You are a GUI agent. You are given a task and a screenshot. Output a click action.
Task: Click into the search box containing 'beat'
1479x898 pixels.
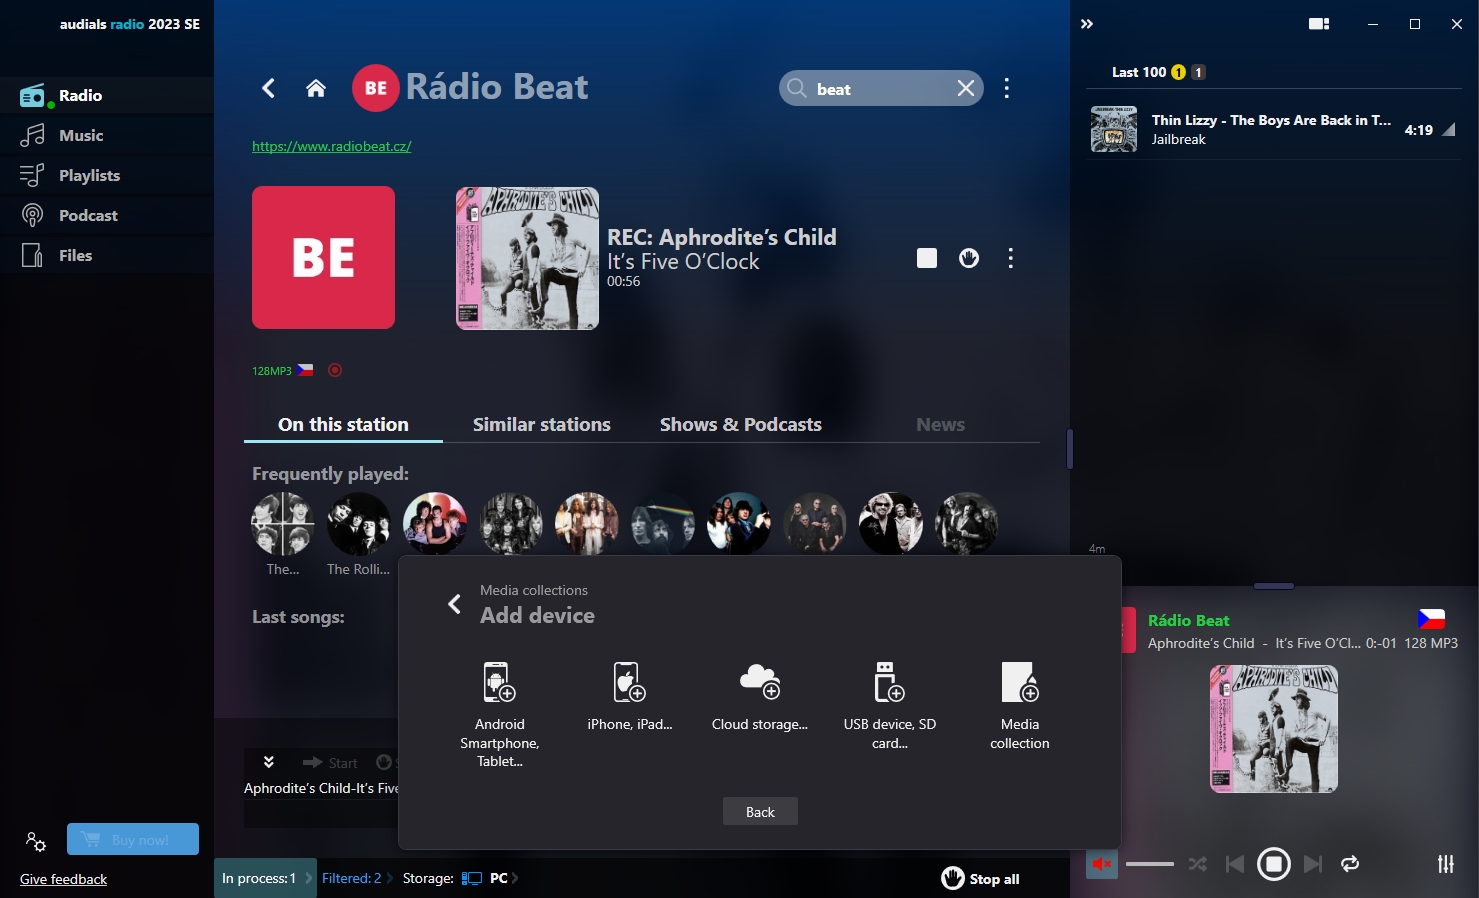pos(880,88)
